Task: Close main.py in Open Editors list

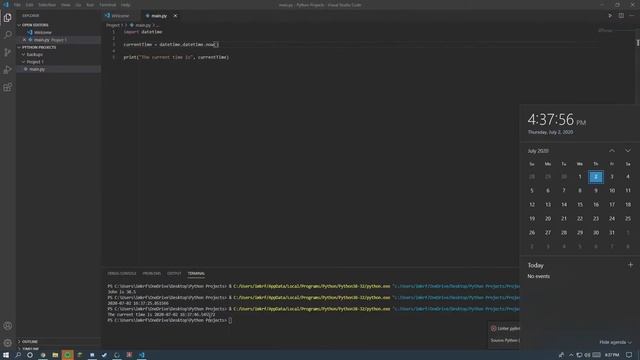Action: pyautogui.click(x=24, y=40)
